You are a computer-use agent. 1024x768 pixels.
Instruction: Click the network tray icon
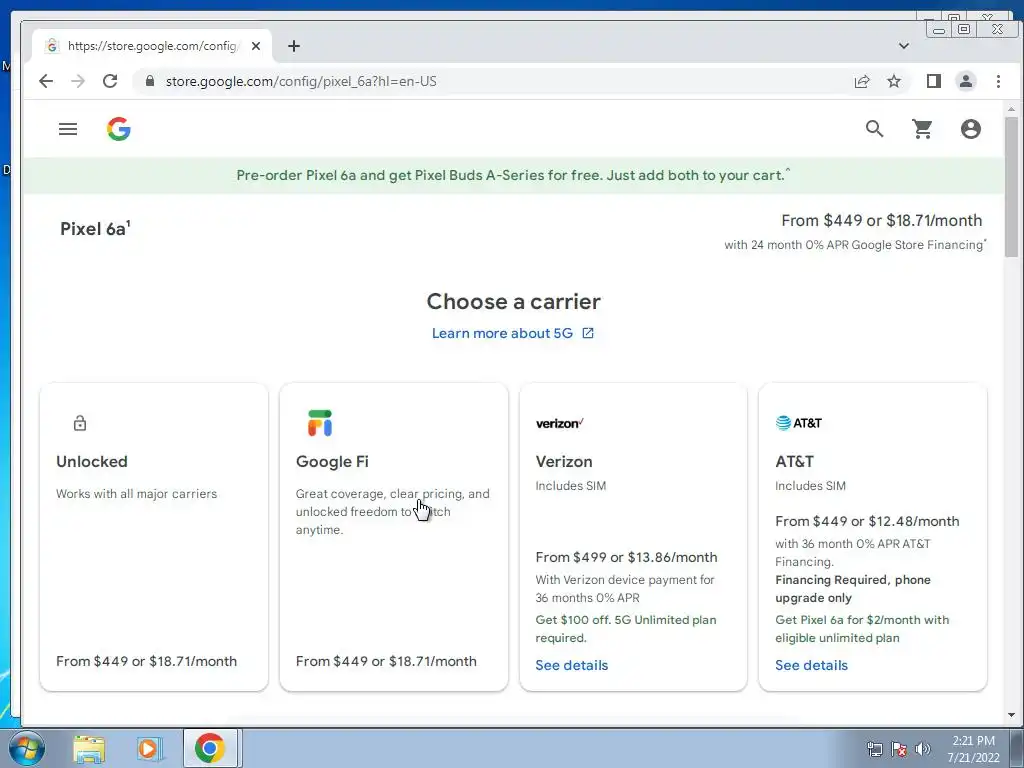click(874, 749)
